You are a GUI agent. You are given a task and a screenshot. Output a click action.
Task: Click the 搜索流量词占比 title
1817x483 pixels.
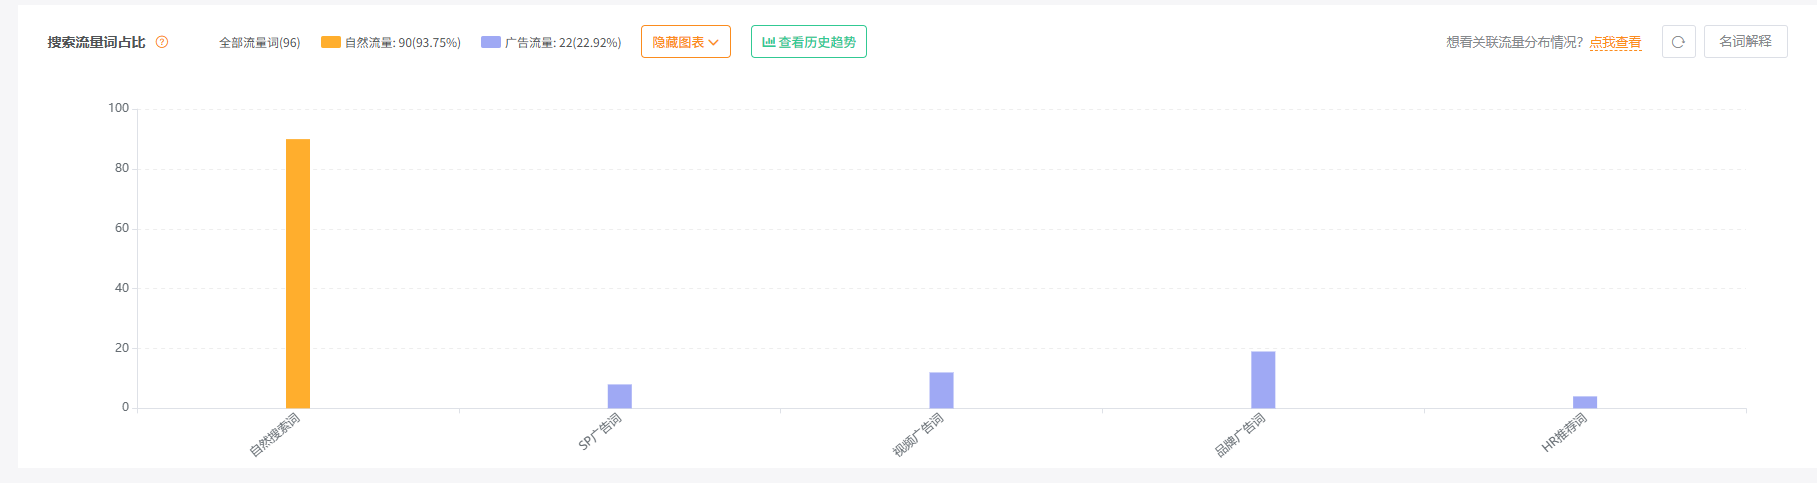(x=96, y=42)
